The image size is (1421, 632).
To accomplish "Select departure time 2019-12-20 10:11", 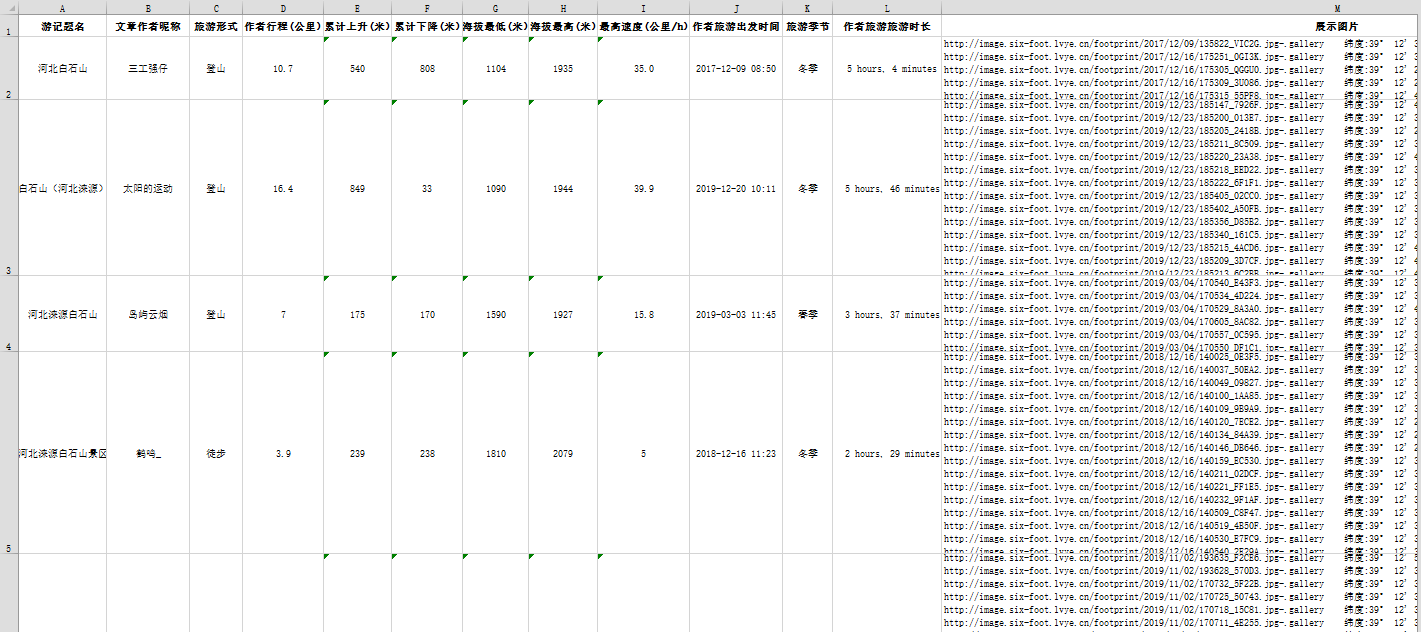I will click(736, 188).
